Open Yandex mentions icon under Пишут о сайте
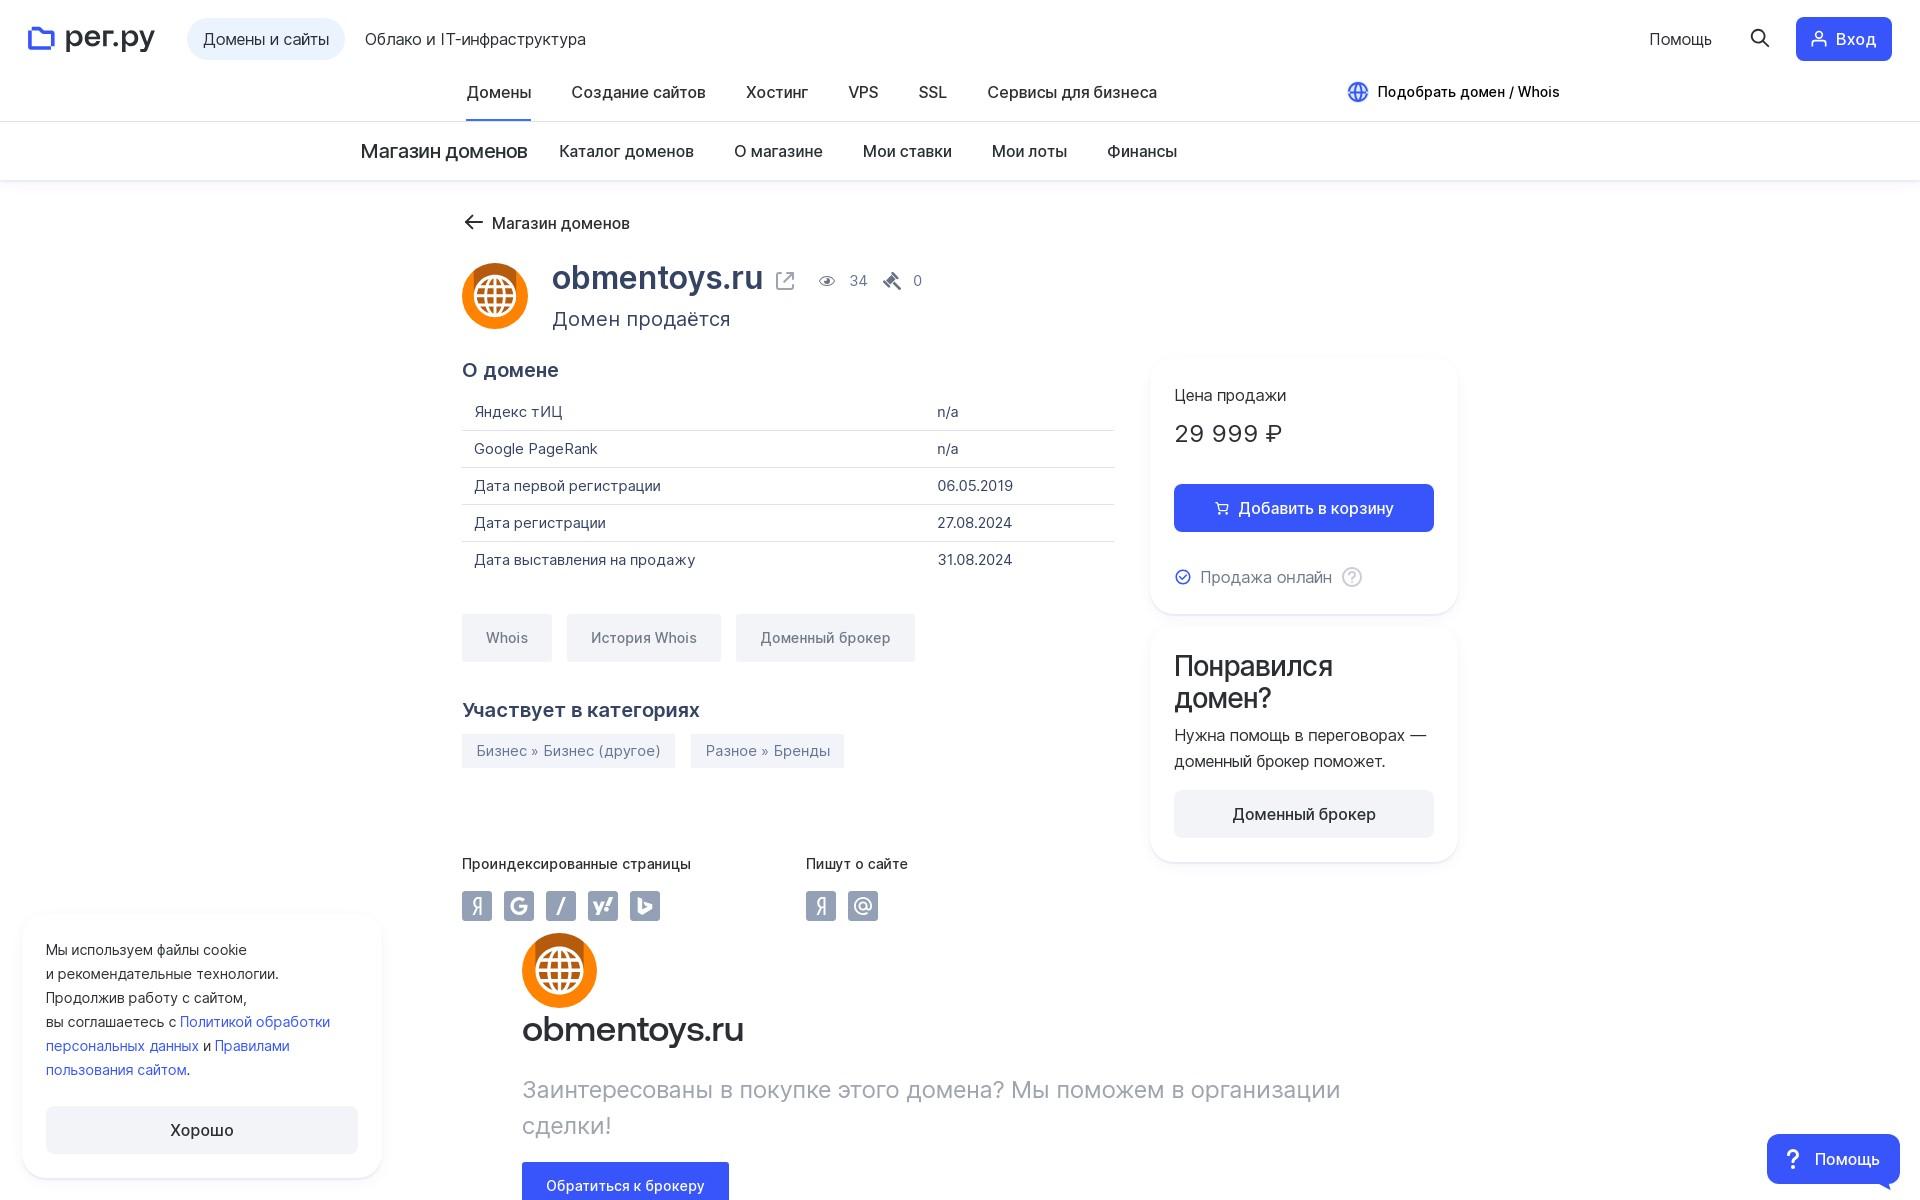Screen dimensions: 1920x1200 click(821, 906)
